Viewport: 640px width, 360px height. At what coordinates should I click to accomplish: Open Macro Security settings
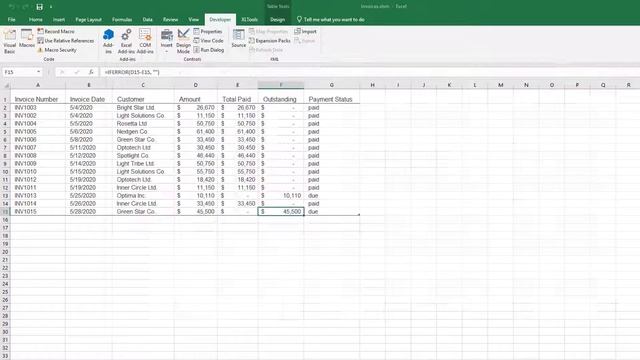click(57, 50)
